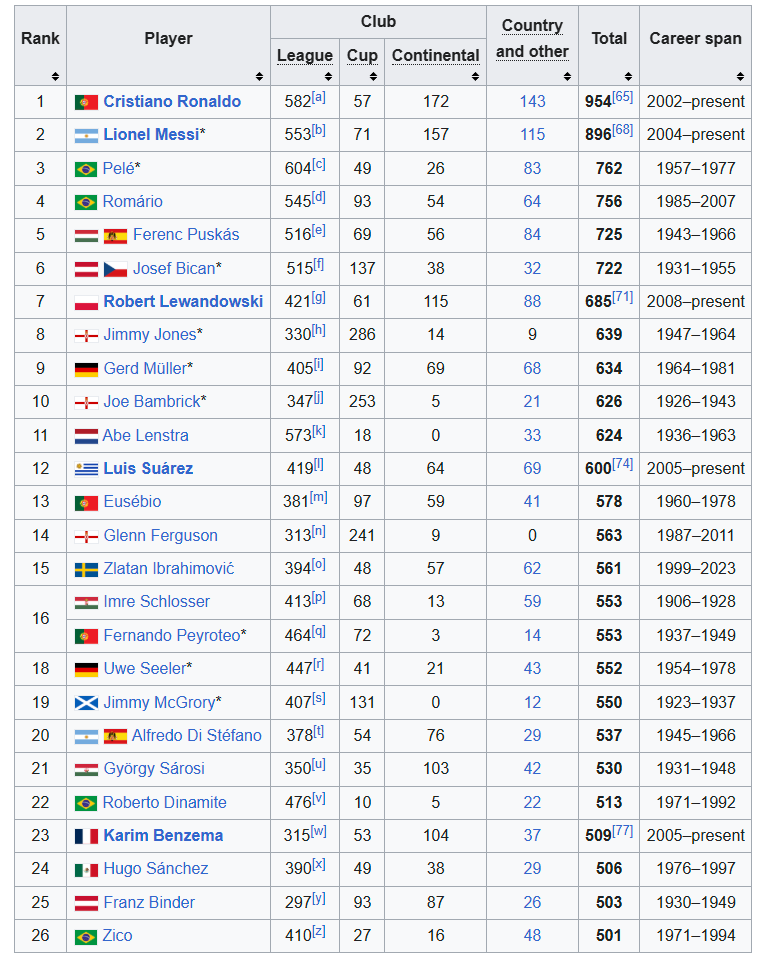
Task: Click Scotland flag beside Jimmy McGrory
Action: (x=86, y=703)
